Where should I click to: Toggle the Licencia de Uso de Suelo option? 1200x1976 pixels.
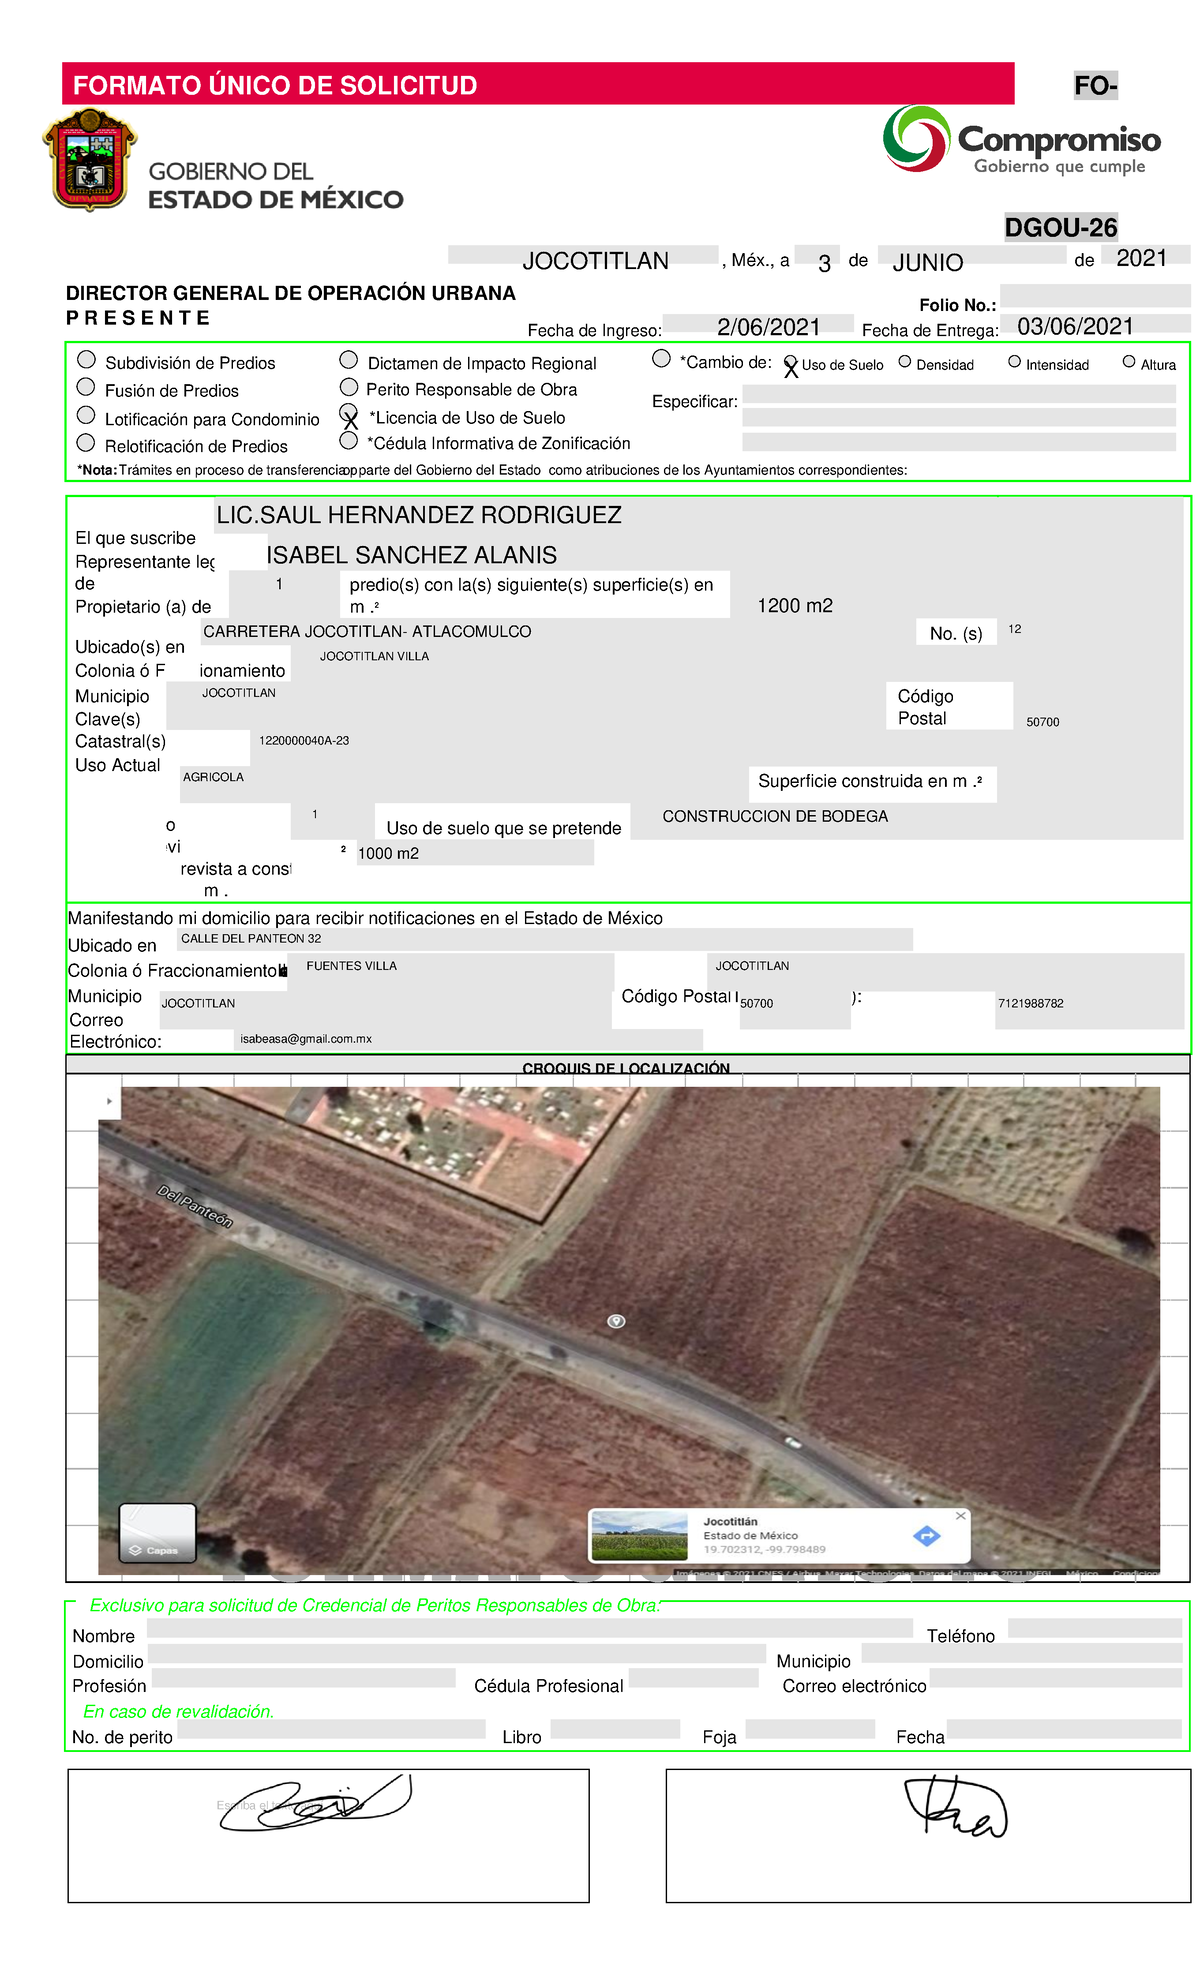[x=349, y=414]
